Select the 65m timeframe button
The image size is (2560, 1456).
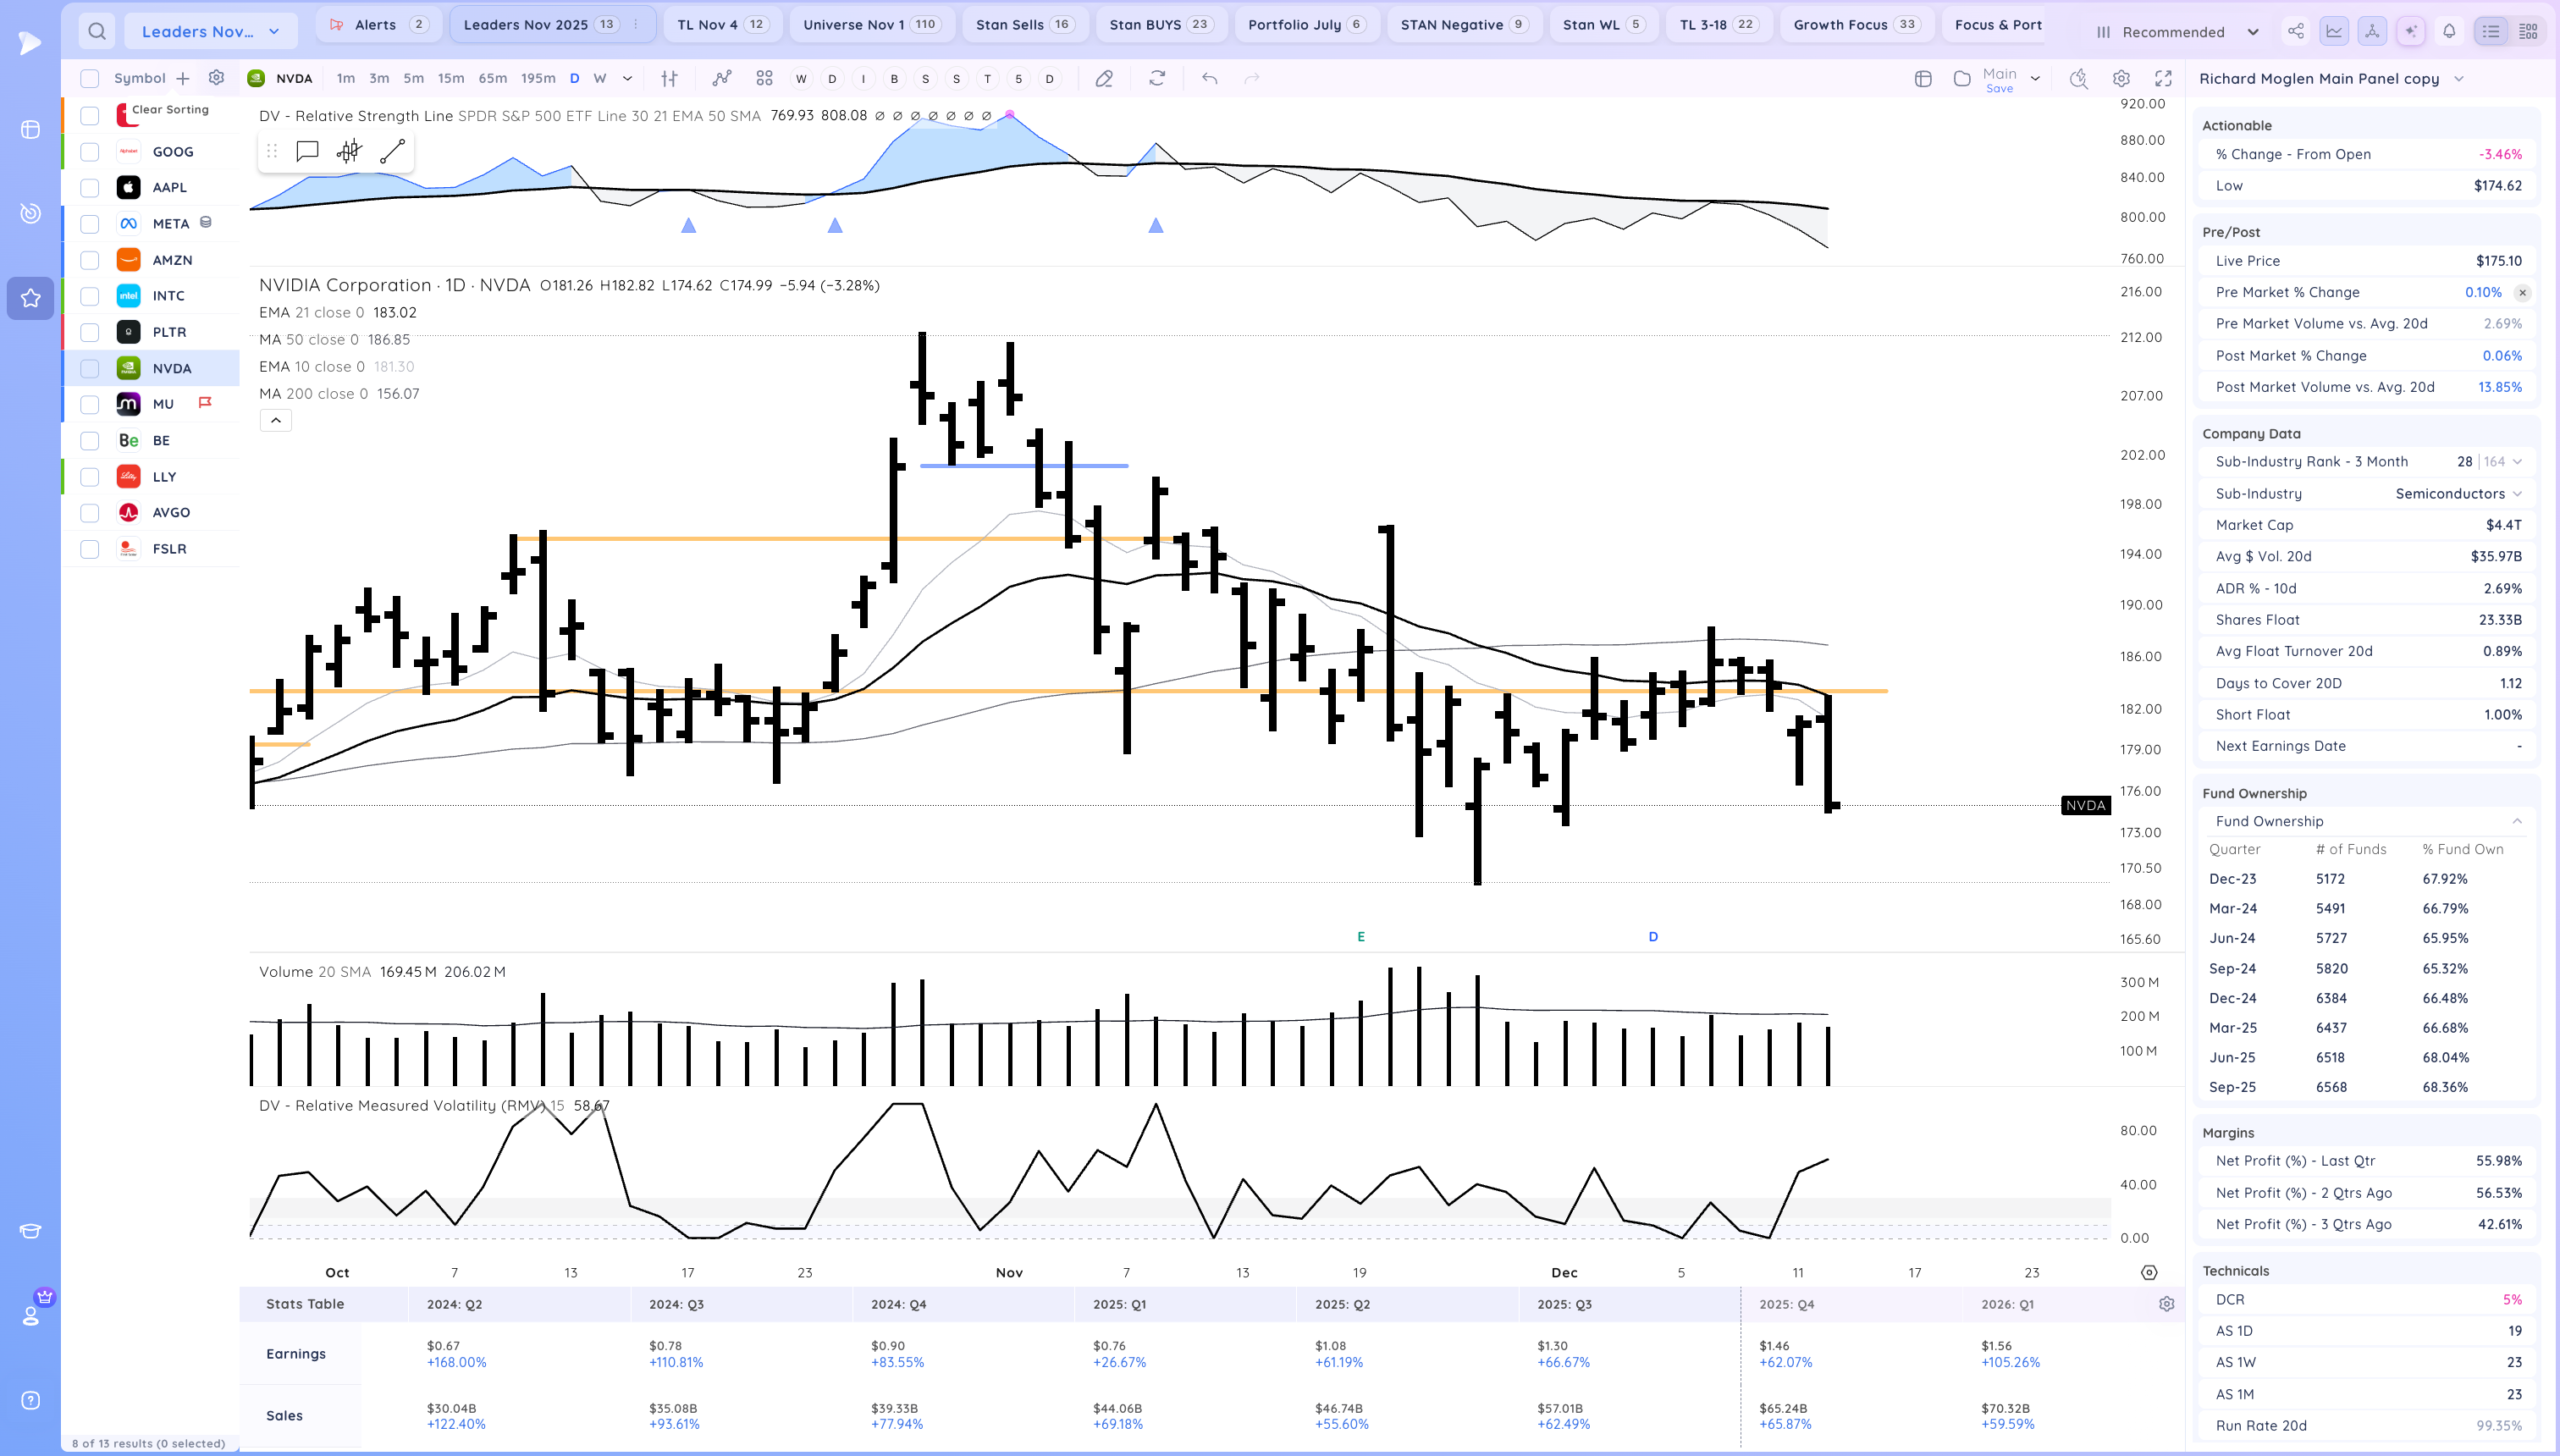tap(492, 78)
